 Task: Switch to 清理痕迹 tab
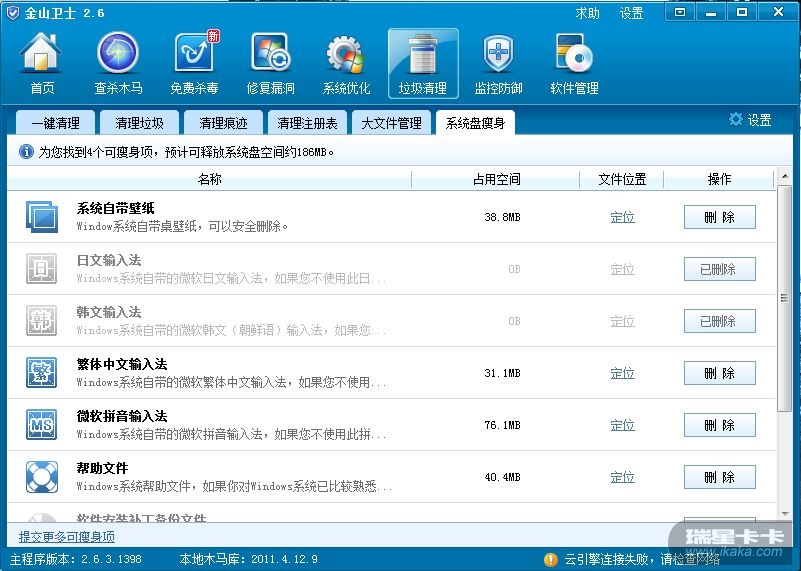point(223,123)
